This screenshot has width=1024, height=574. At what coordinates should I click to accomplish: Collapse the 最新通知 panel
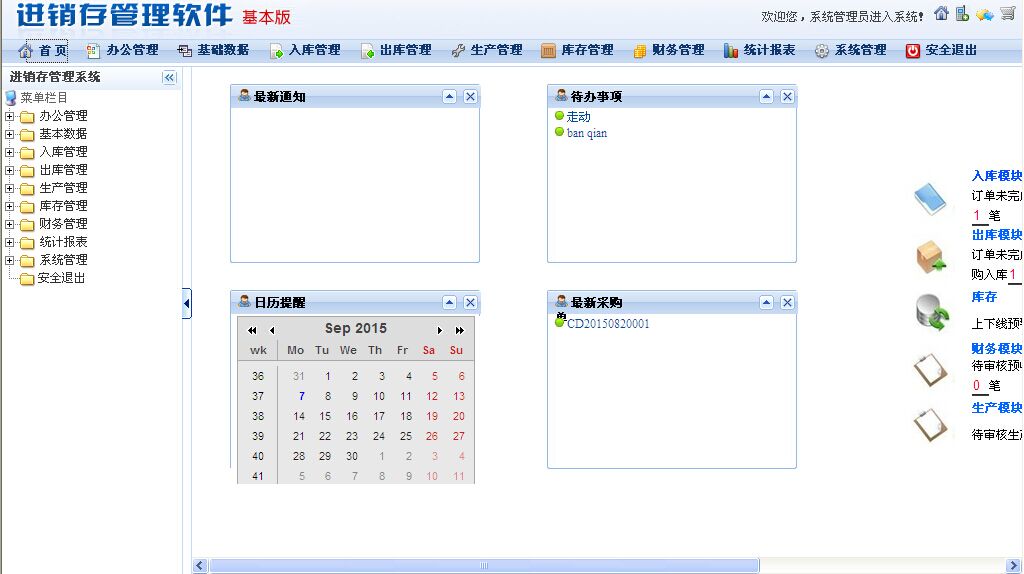[449, 97]
